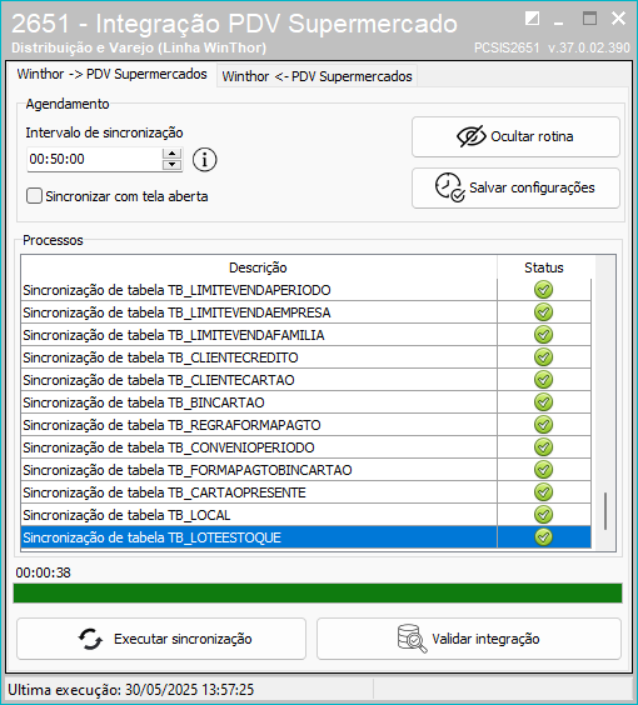Switch to Winthor <- PDV Supermercados tab
Viewport: 638px width, 705px height.
tap(317, 76)
